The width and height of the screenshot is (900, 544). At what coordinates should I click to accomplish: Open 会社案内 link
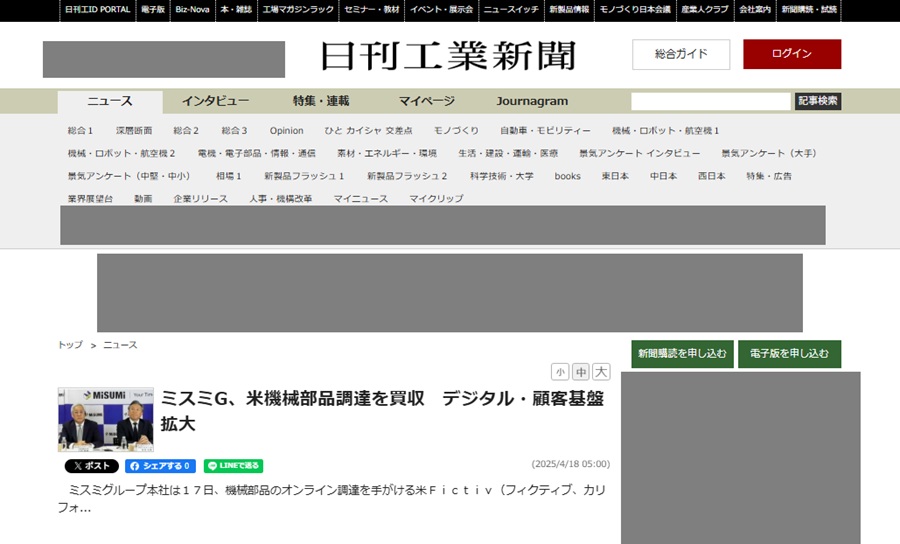coord(755,10)
